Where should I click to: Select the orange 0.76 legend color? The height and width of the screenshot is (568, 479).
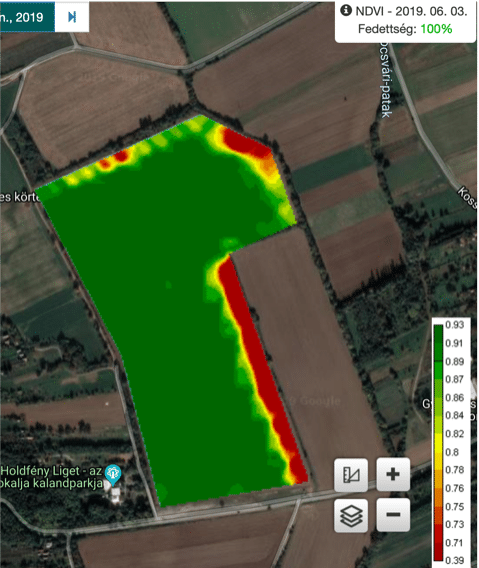pos(438,488)
